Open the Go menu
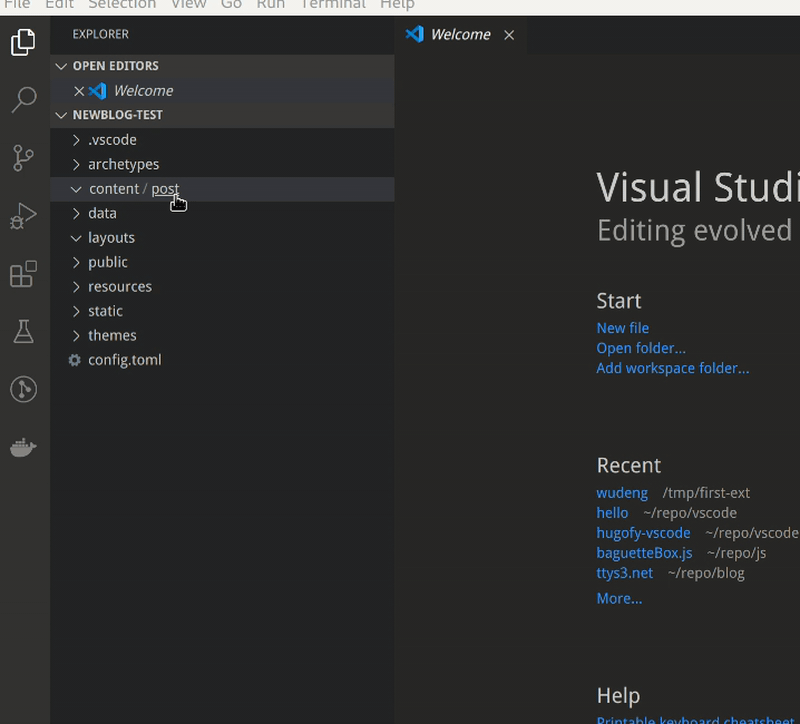800x724 pixels. click(x=231, y=5)
